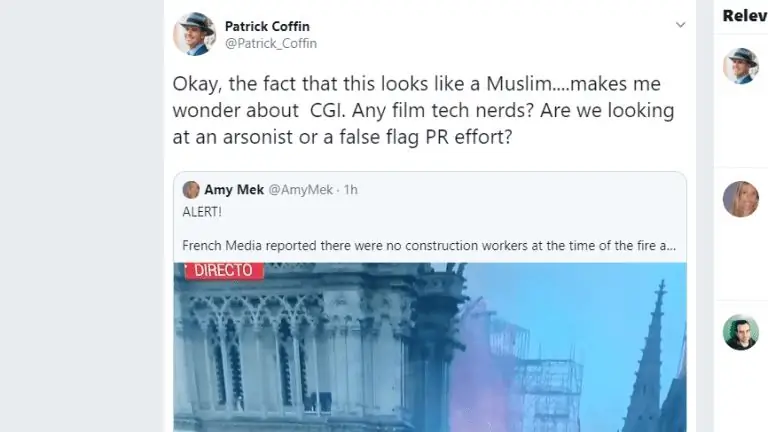The width and height of the screenshot is (768, 432).
Task: Click the truncated ellipsis ending the quoted text
Action: pos(671,246)
